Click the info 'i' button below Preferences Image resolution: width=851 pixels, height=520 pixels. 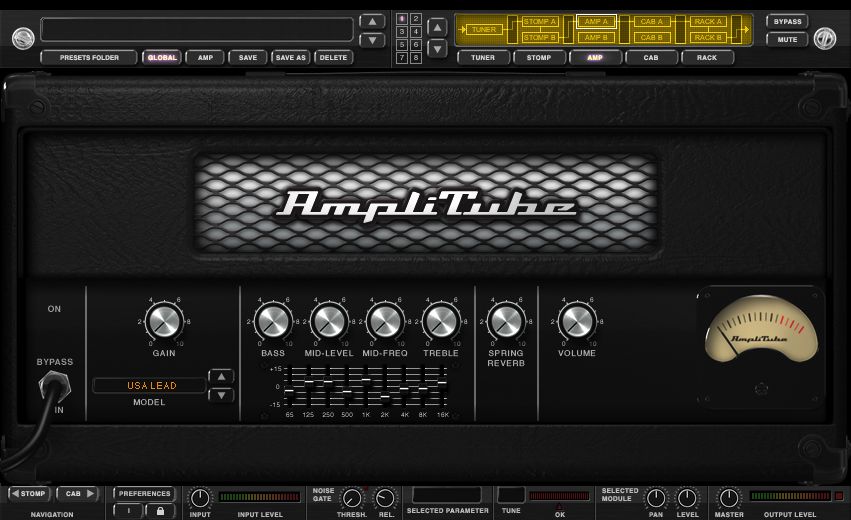(x=129, y=511)
